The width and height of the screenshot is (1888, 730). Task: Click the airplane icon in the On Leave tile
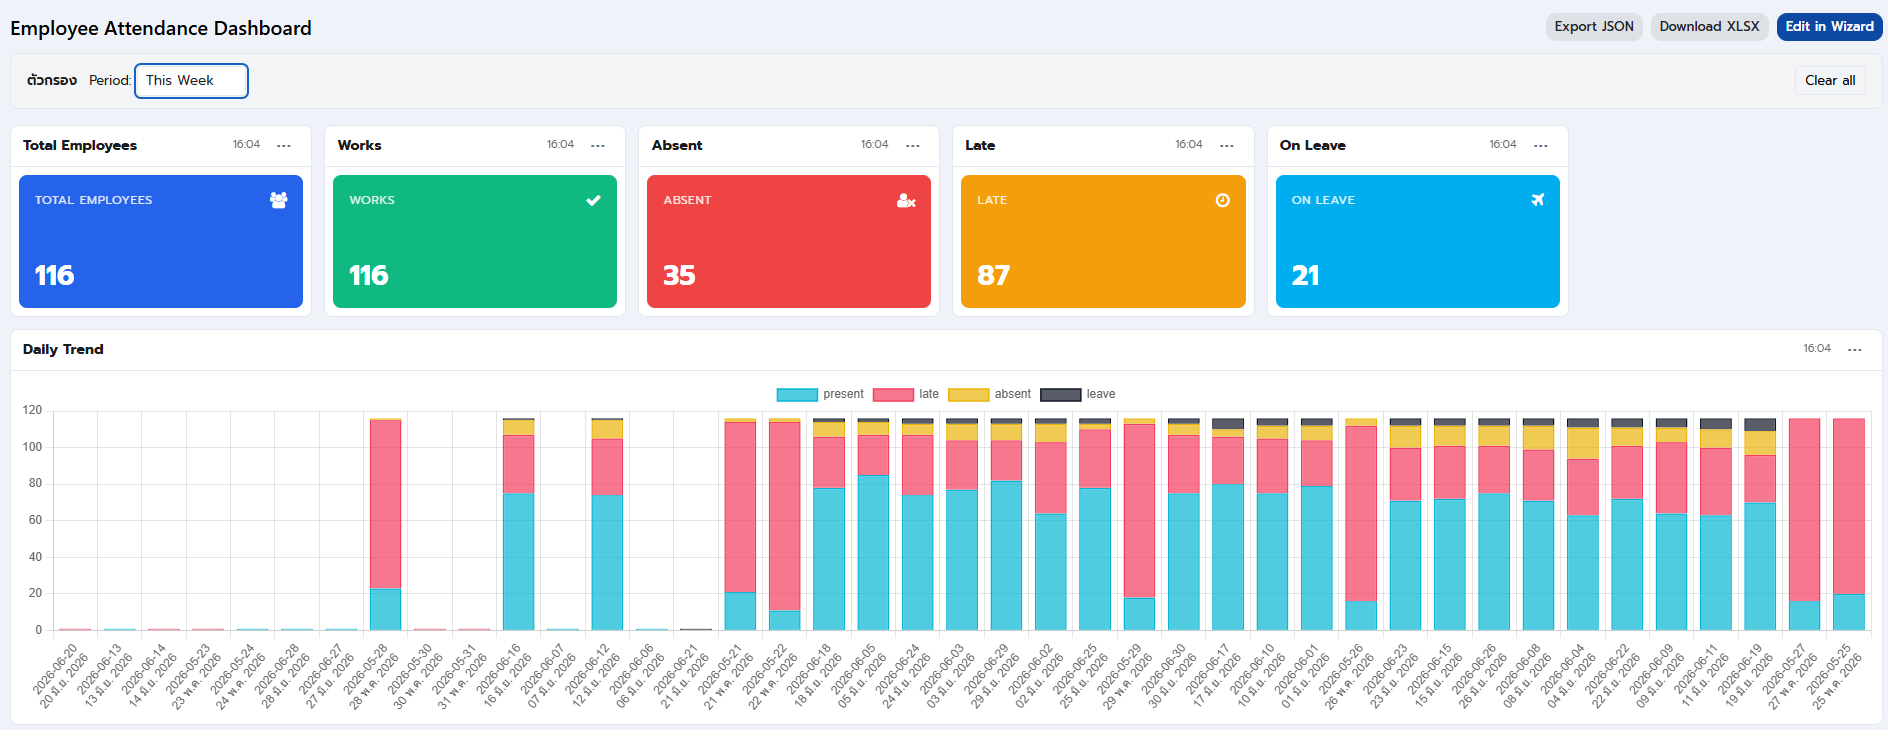1538,200
